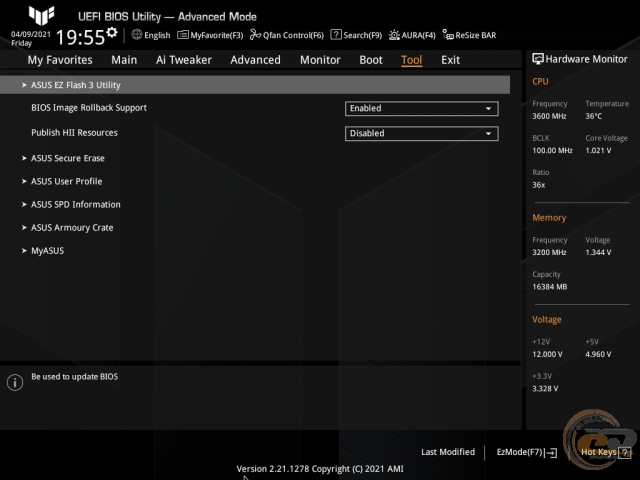Open Qfan Control(F6)
The height and width of the screenshot is (480, 640).
click(x=293, y=35)
